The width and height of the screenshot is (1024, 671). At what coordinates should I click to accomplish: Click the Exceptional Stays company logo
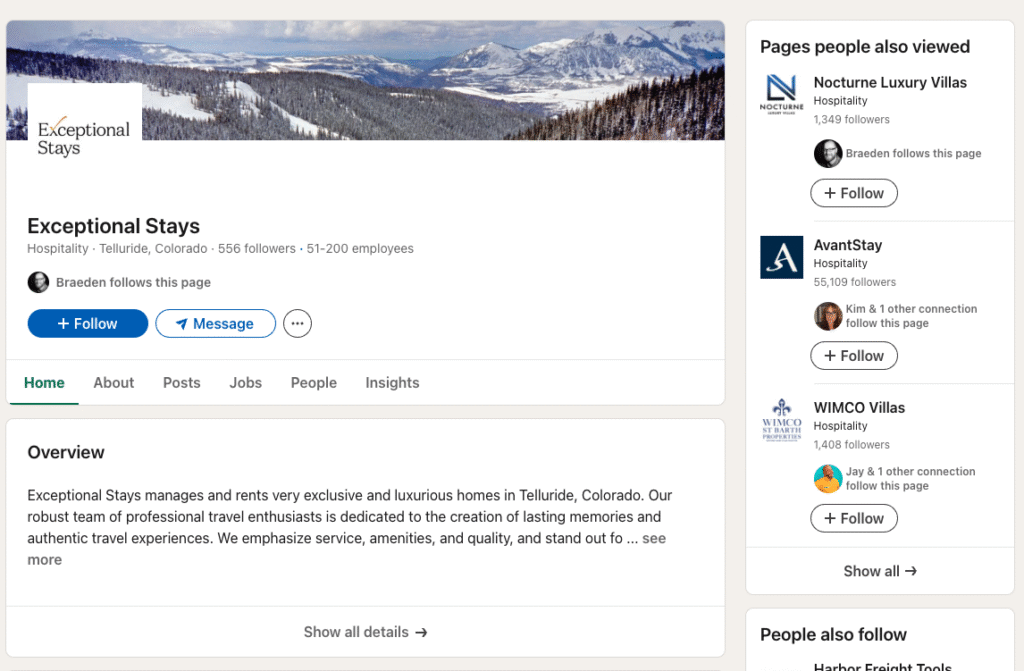click(x=84, y=138)
